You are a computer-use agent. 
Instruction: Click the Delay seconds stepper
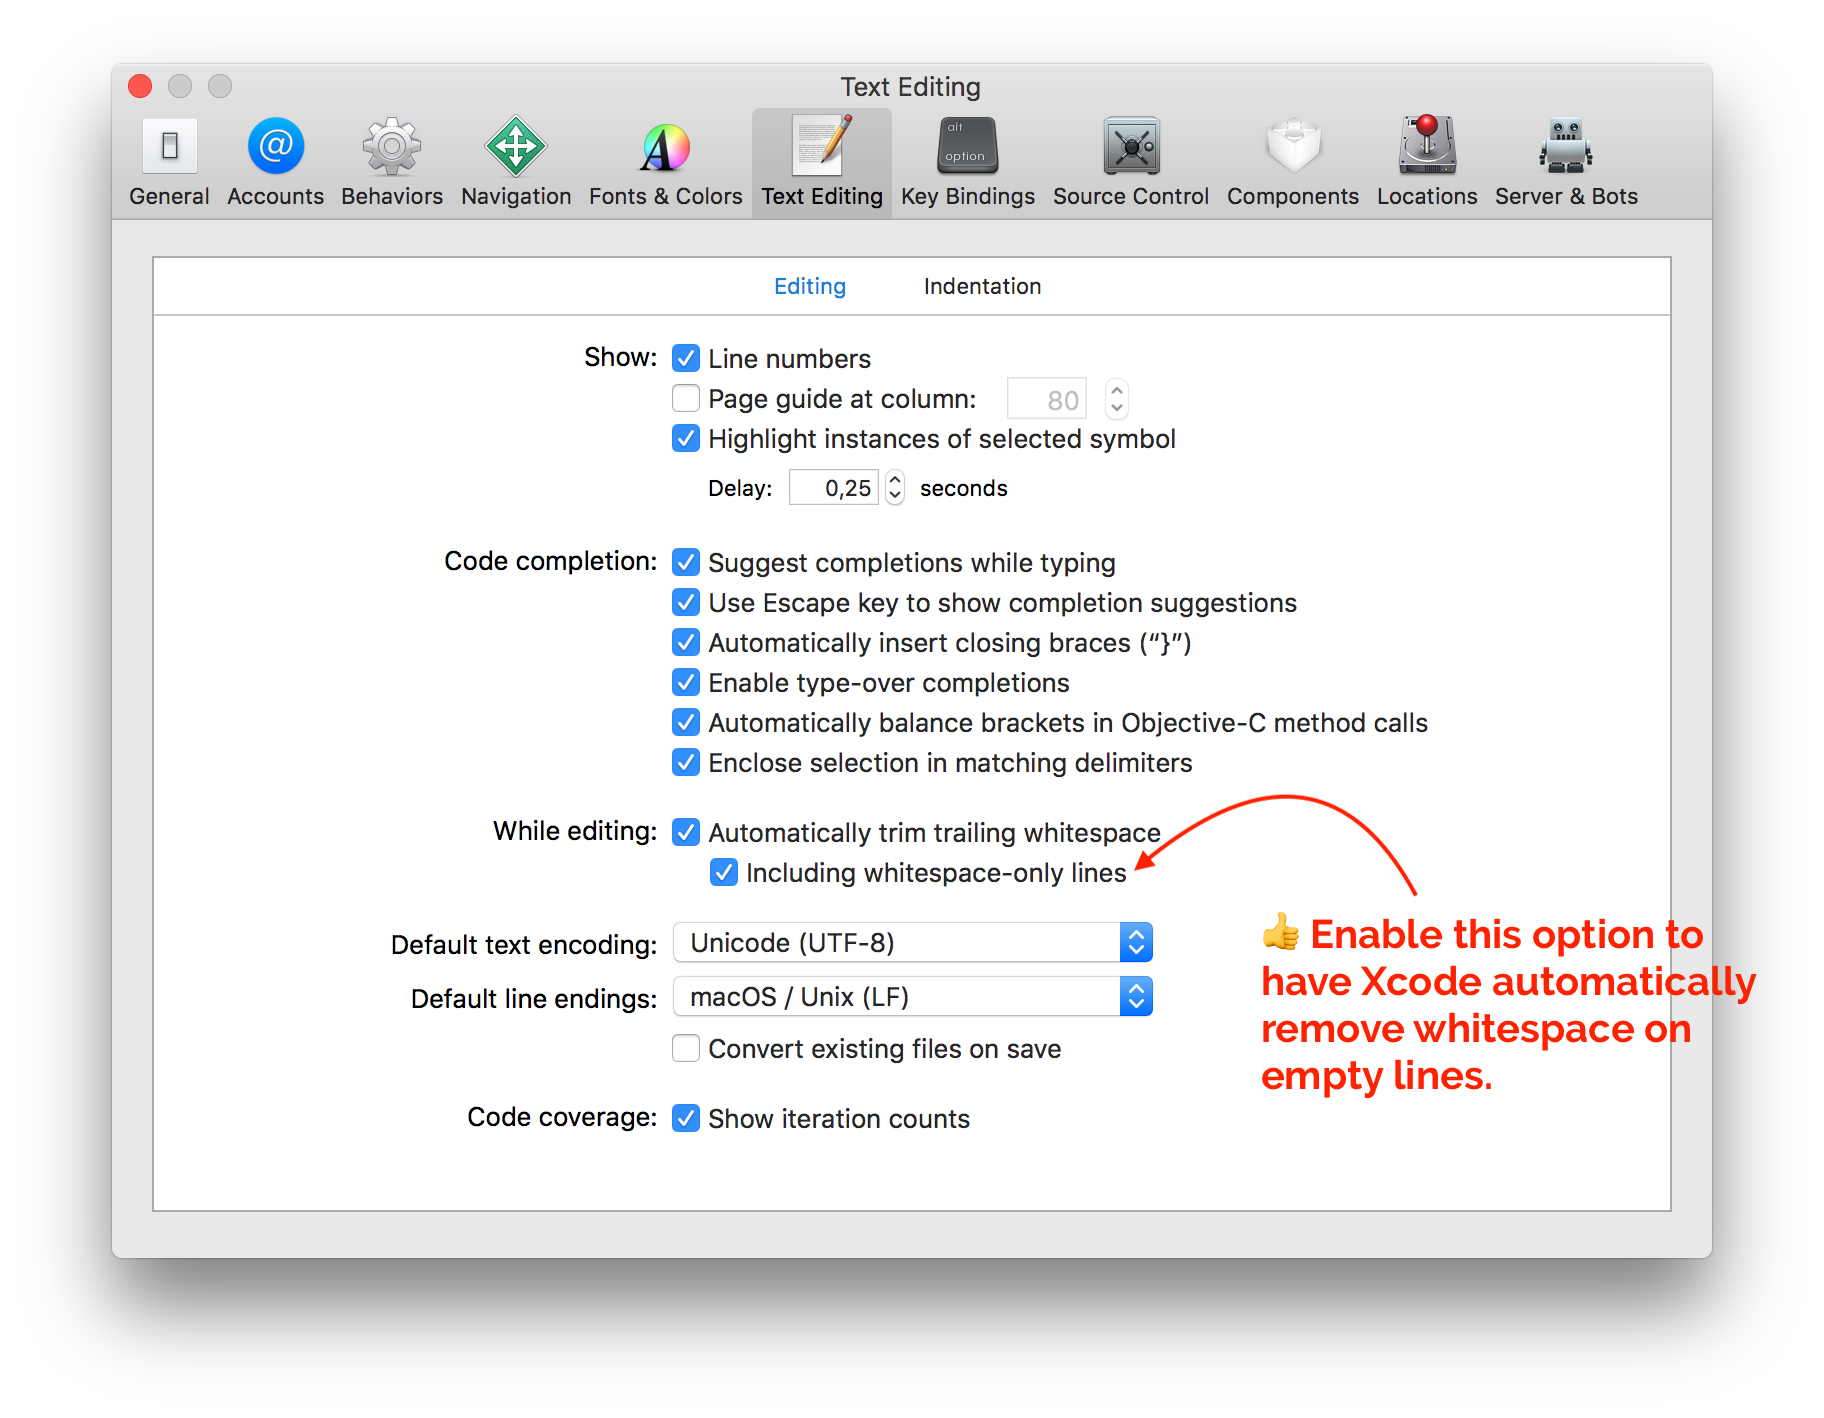point(895,487)
